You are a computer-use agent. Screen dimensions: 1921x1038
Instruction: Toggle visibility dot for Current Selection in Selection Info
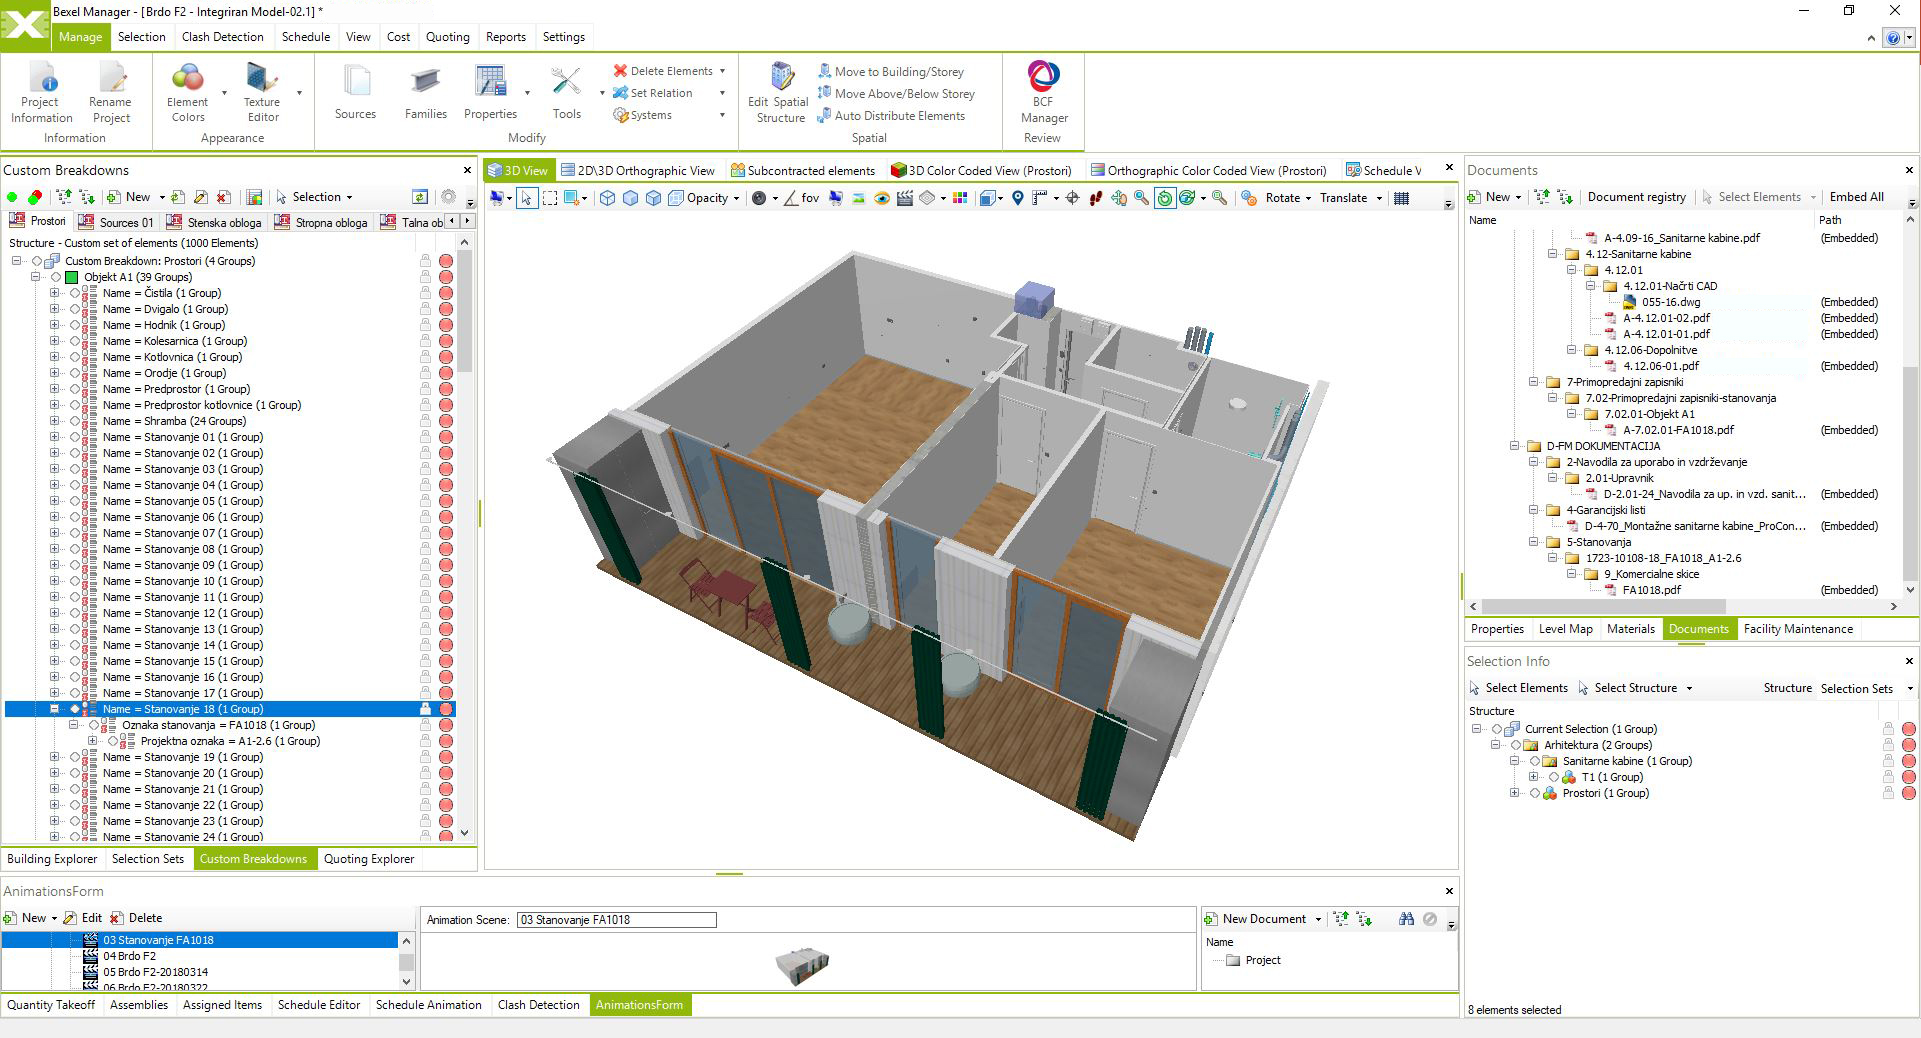click(x=1909, y=729)
